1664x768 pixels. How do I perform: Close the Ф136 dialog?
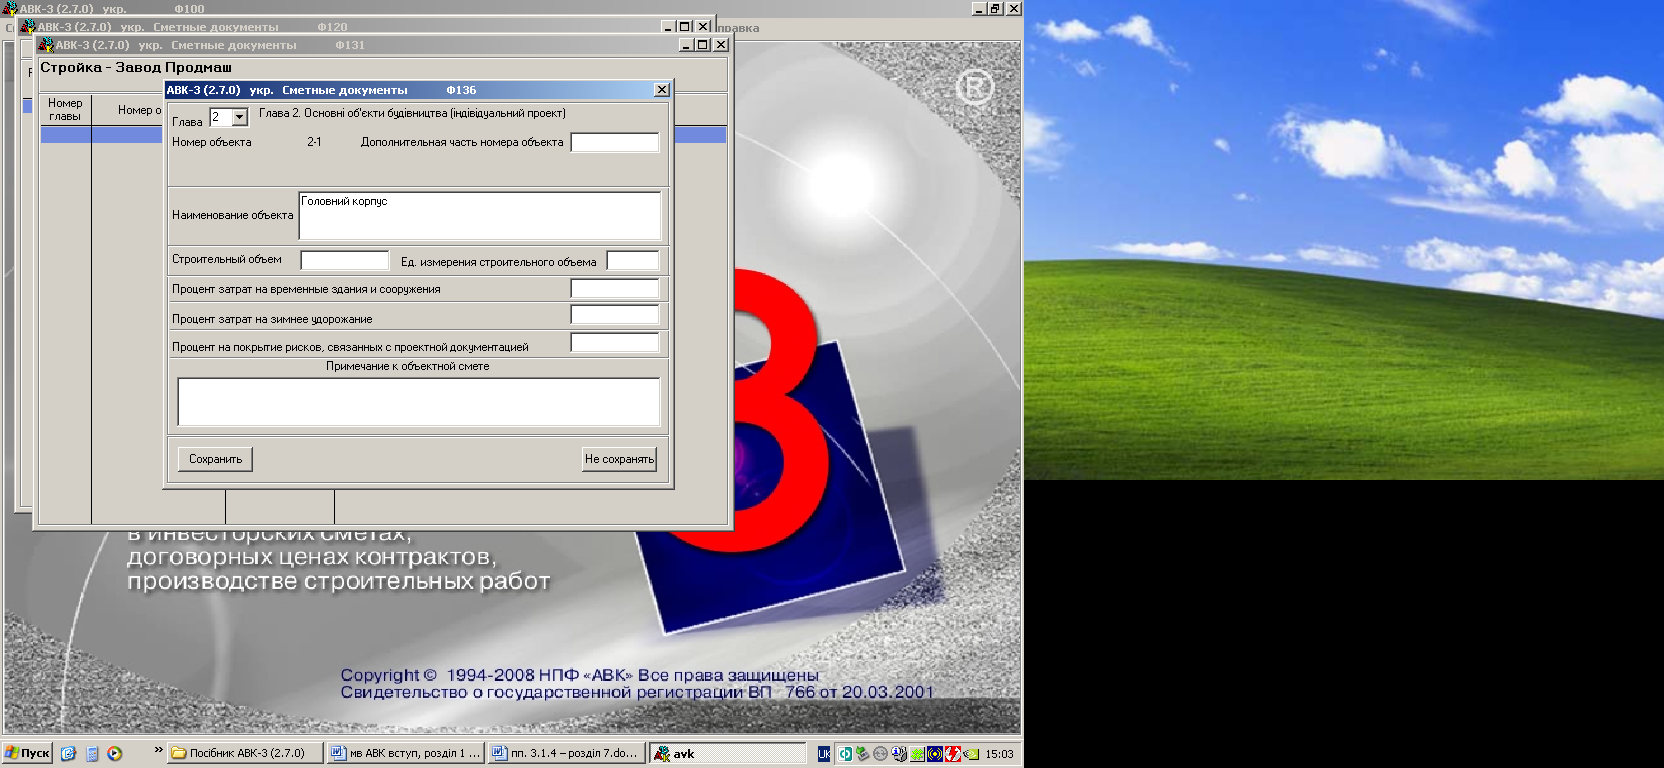pyautogui.click(x=662, y=90)
